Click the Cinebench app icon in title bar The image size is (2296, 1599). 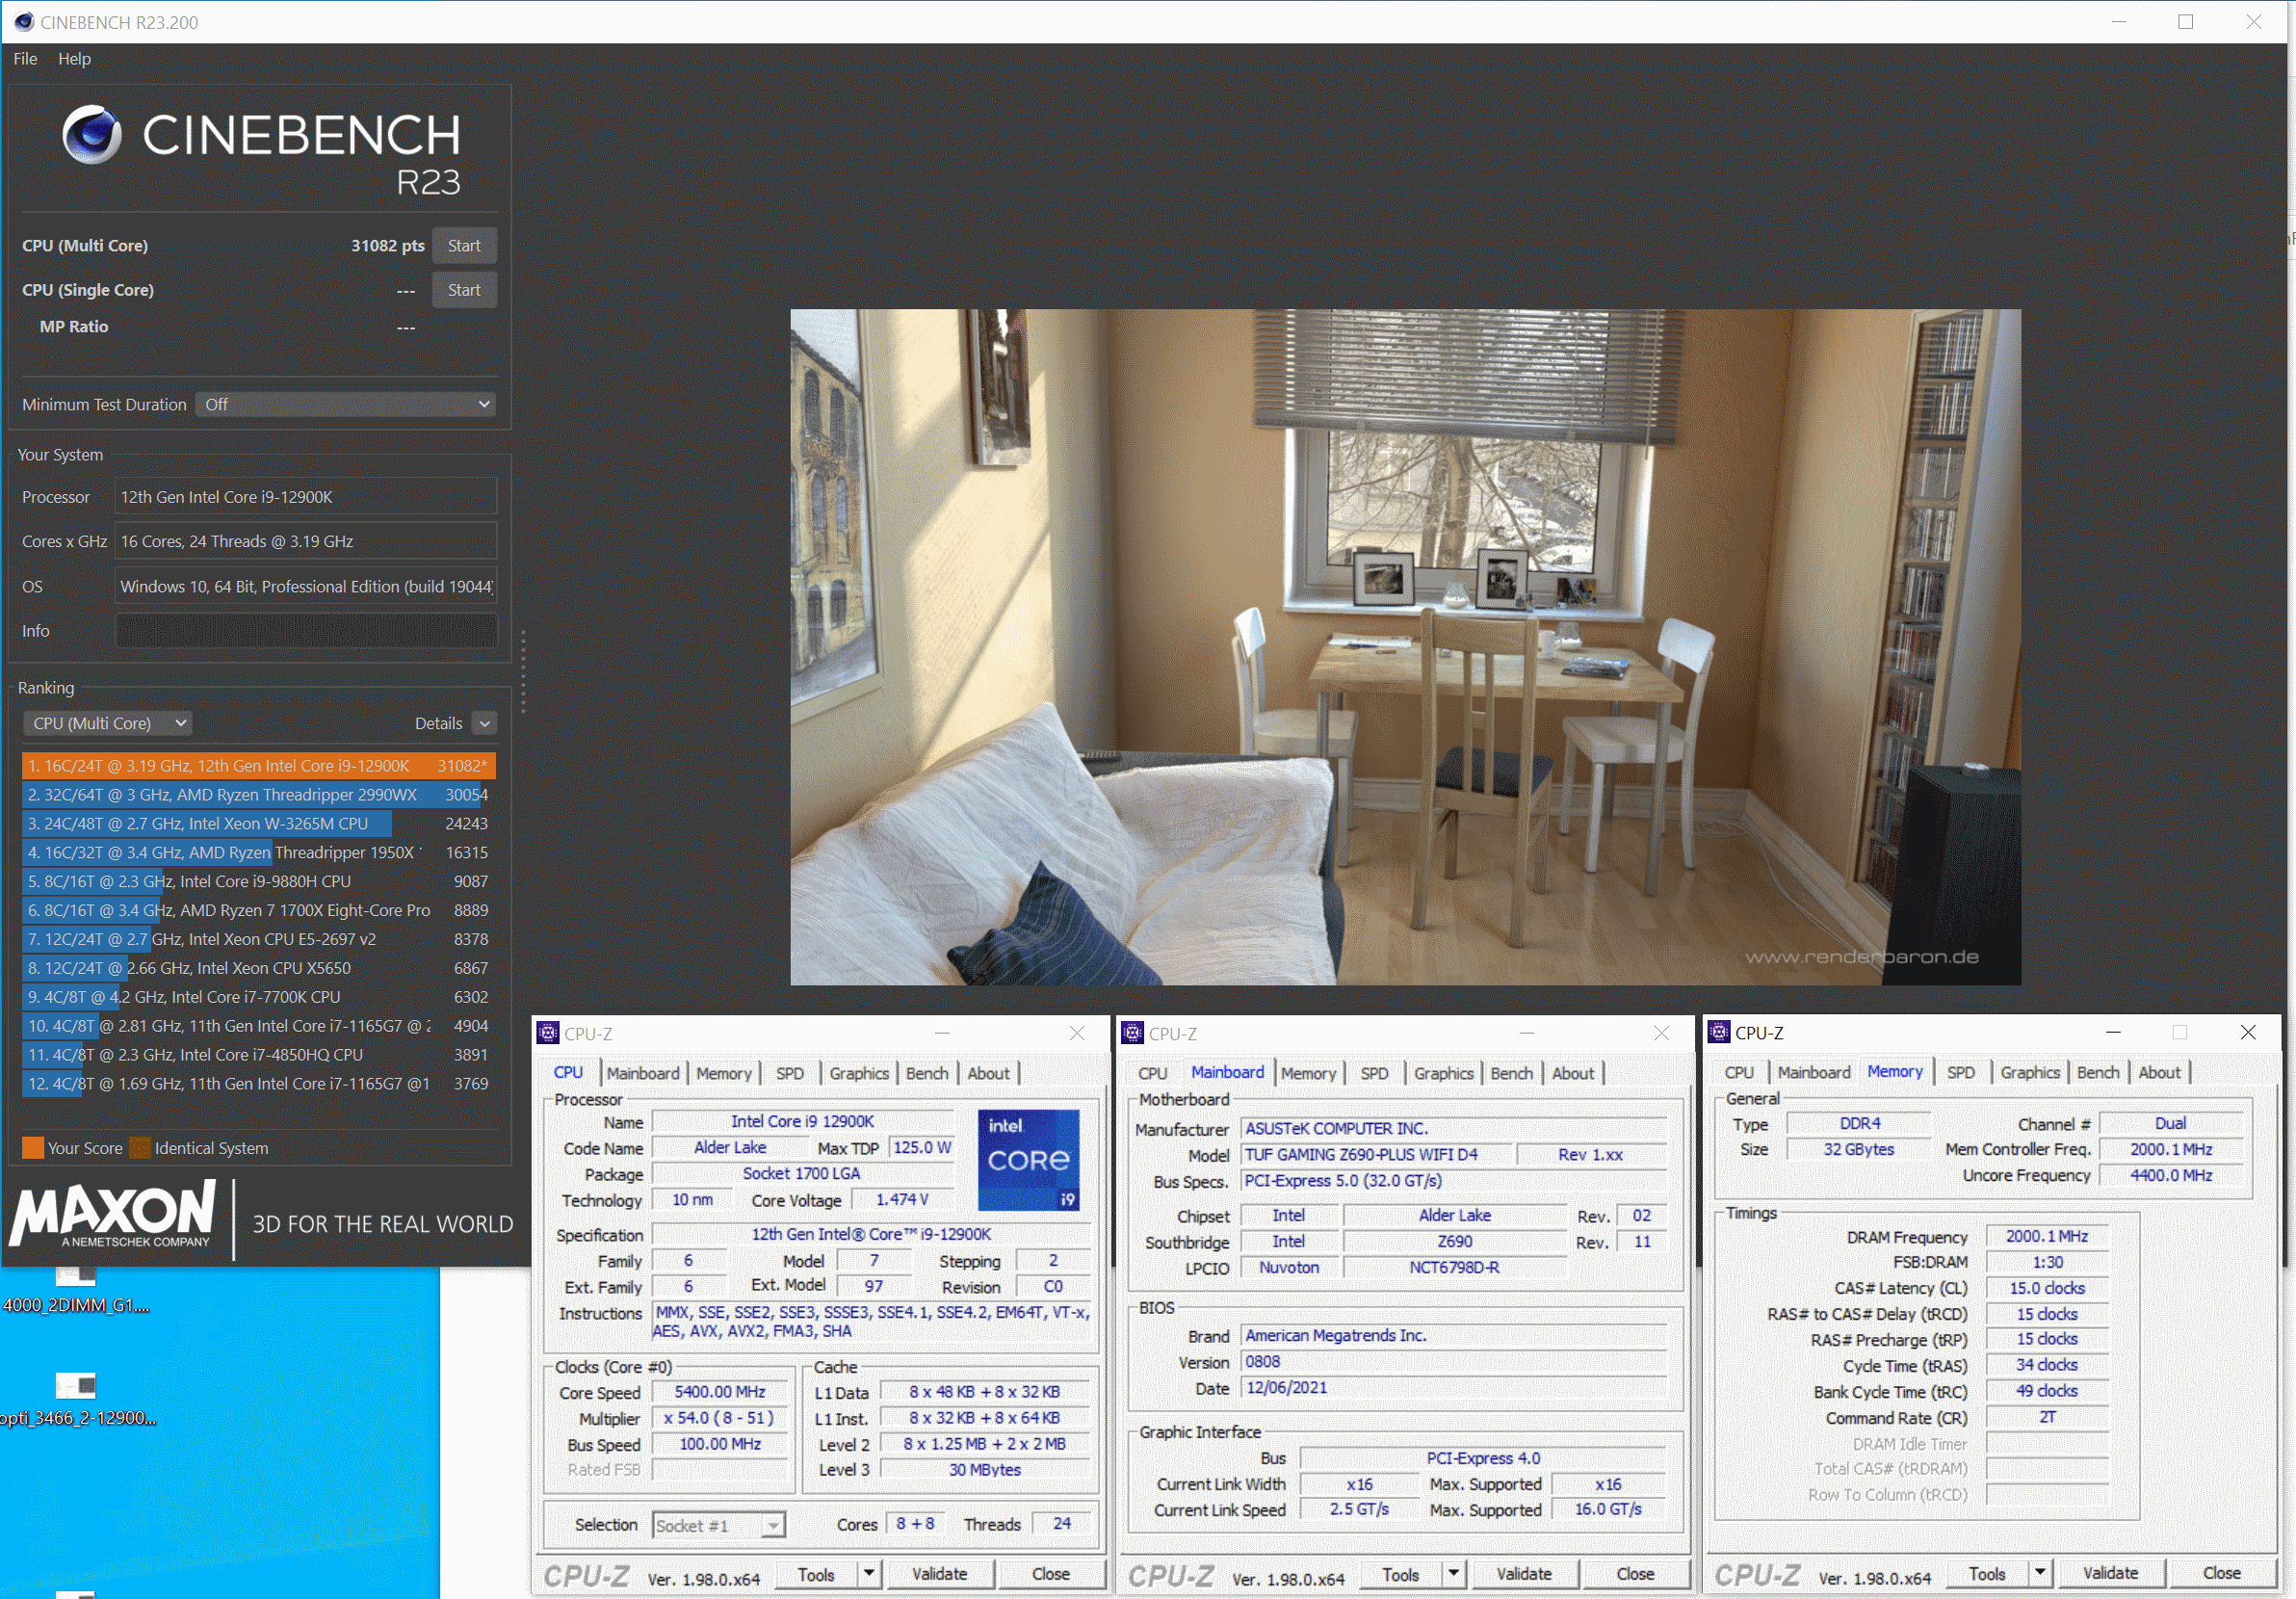[24, 22]
